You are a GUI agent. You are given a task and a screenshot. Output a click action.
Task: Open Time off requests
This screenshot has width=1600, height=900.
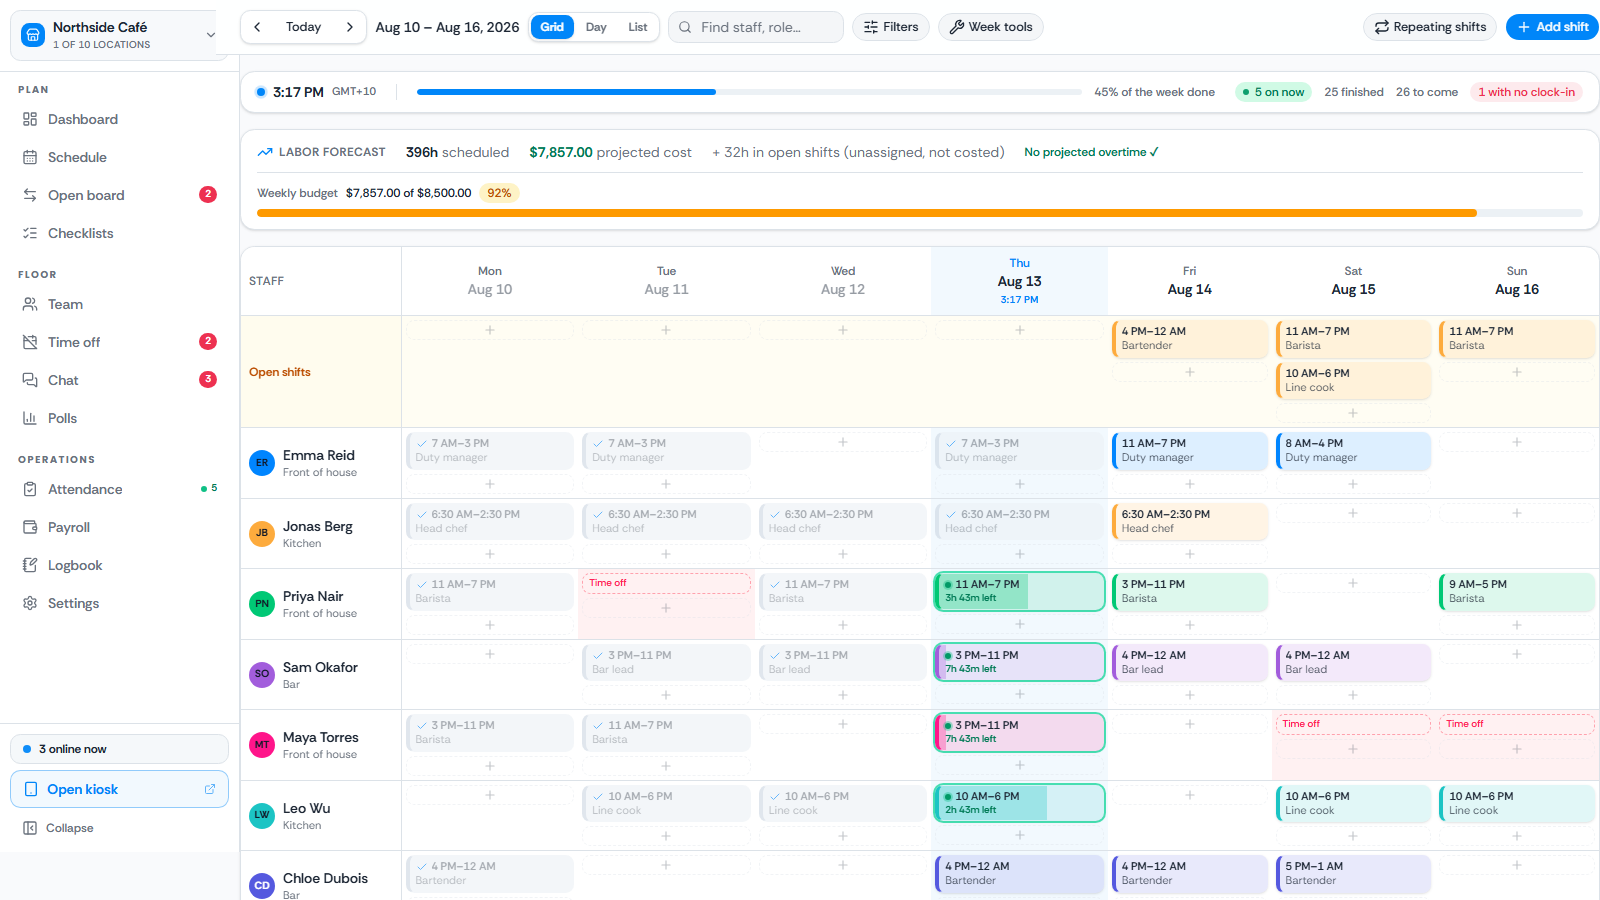(119, 342)
